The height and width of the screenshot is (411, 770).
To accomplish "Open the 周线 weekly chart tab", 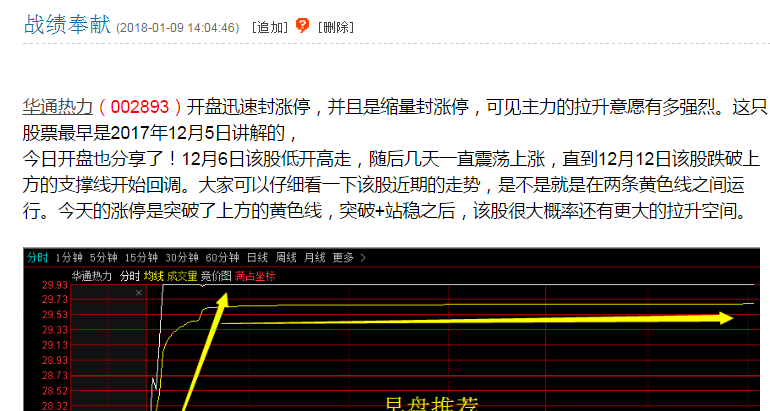I will pyautogui.click(x=286, y=257).
